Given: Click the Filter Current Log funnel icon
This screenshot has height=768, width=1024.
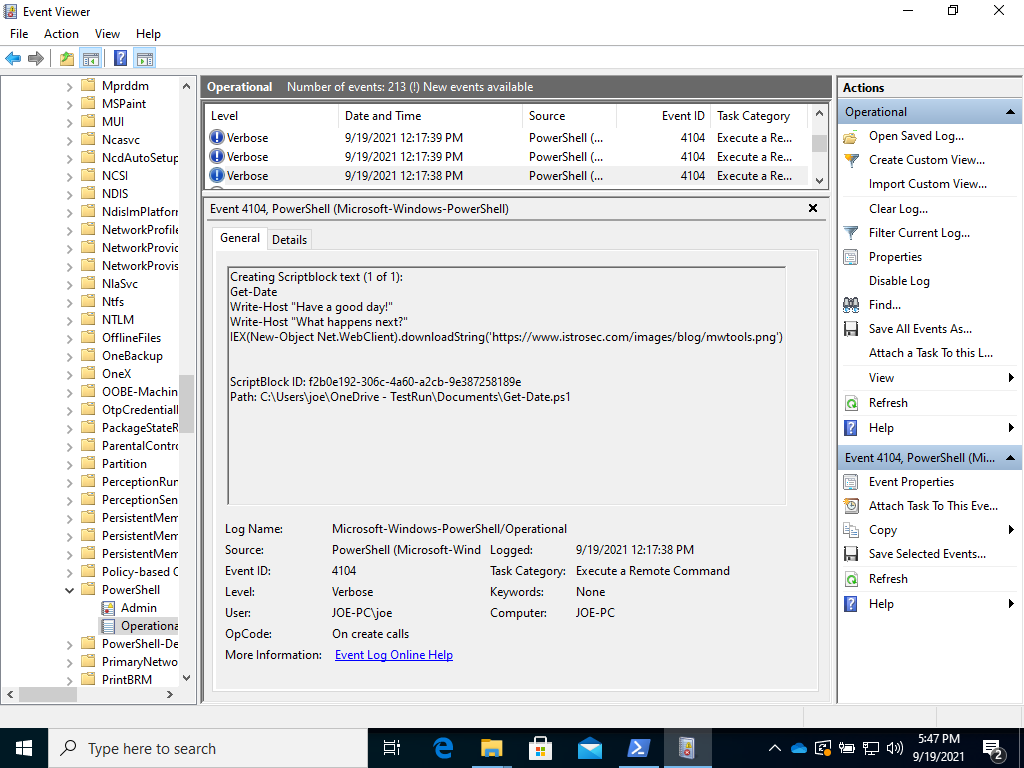Looking at the screenshot, I should pos(850,233).
